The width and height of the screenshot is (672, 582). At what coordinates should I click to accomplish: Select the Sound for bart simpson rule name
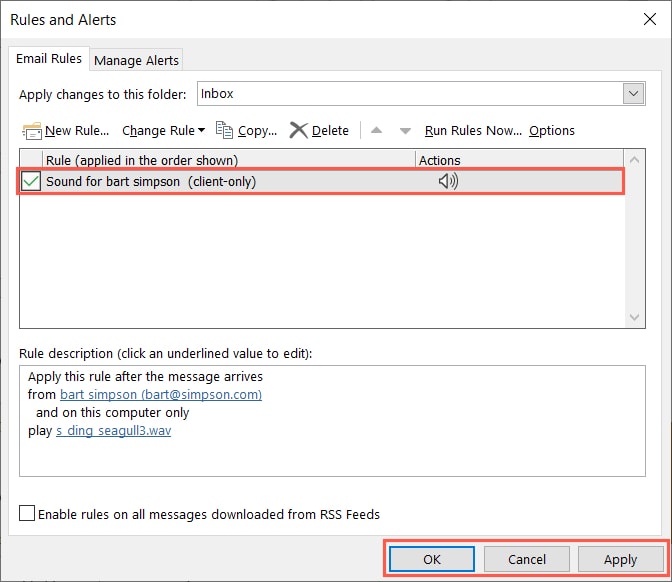coord(151,182)
